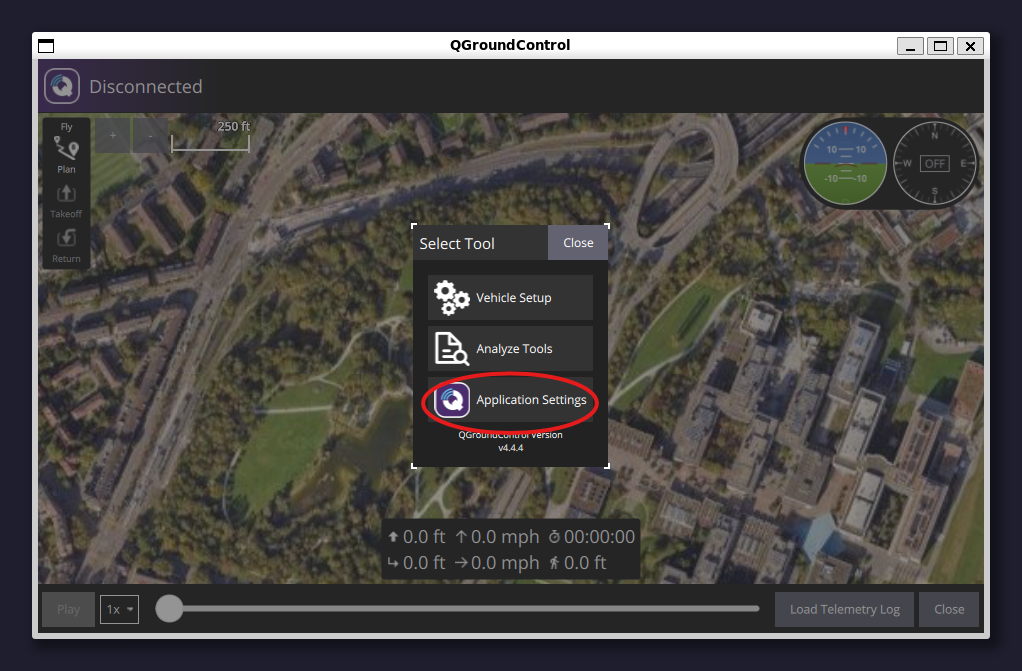Close the Select Tool popup
Image resolution: width=1022 pixels, height=671 pixels.
point(578,243)
